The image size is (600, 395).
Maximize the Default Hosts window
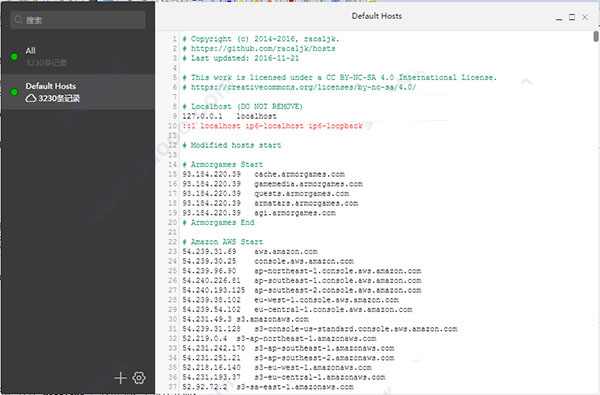coord(572,17)
